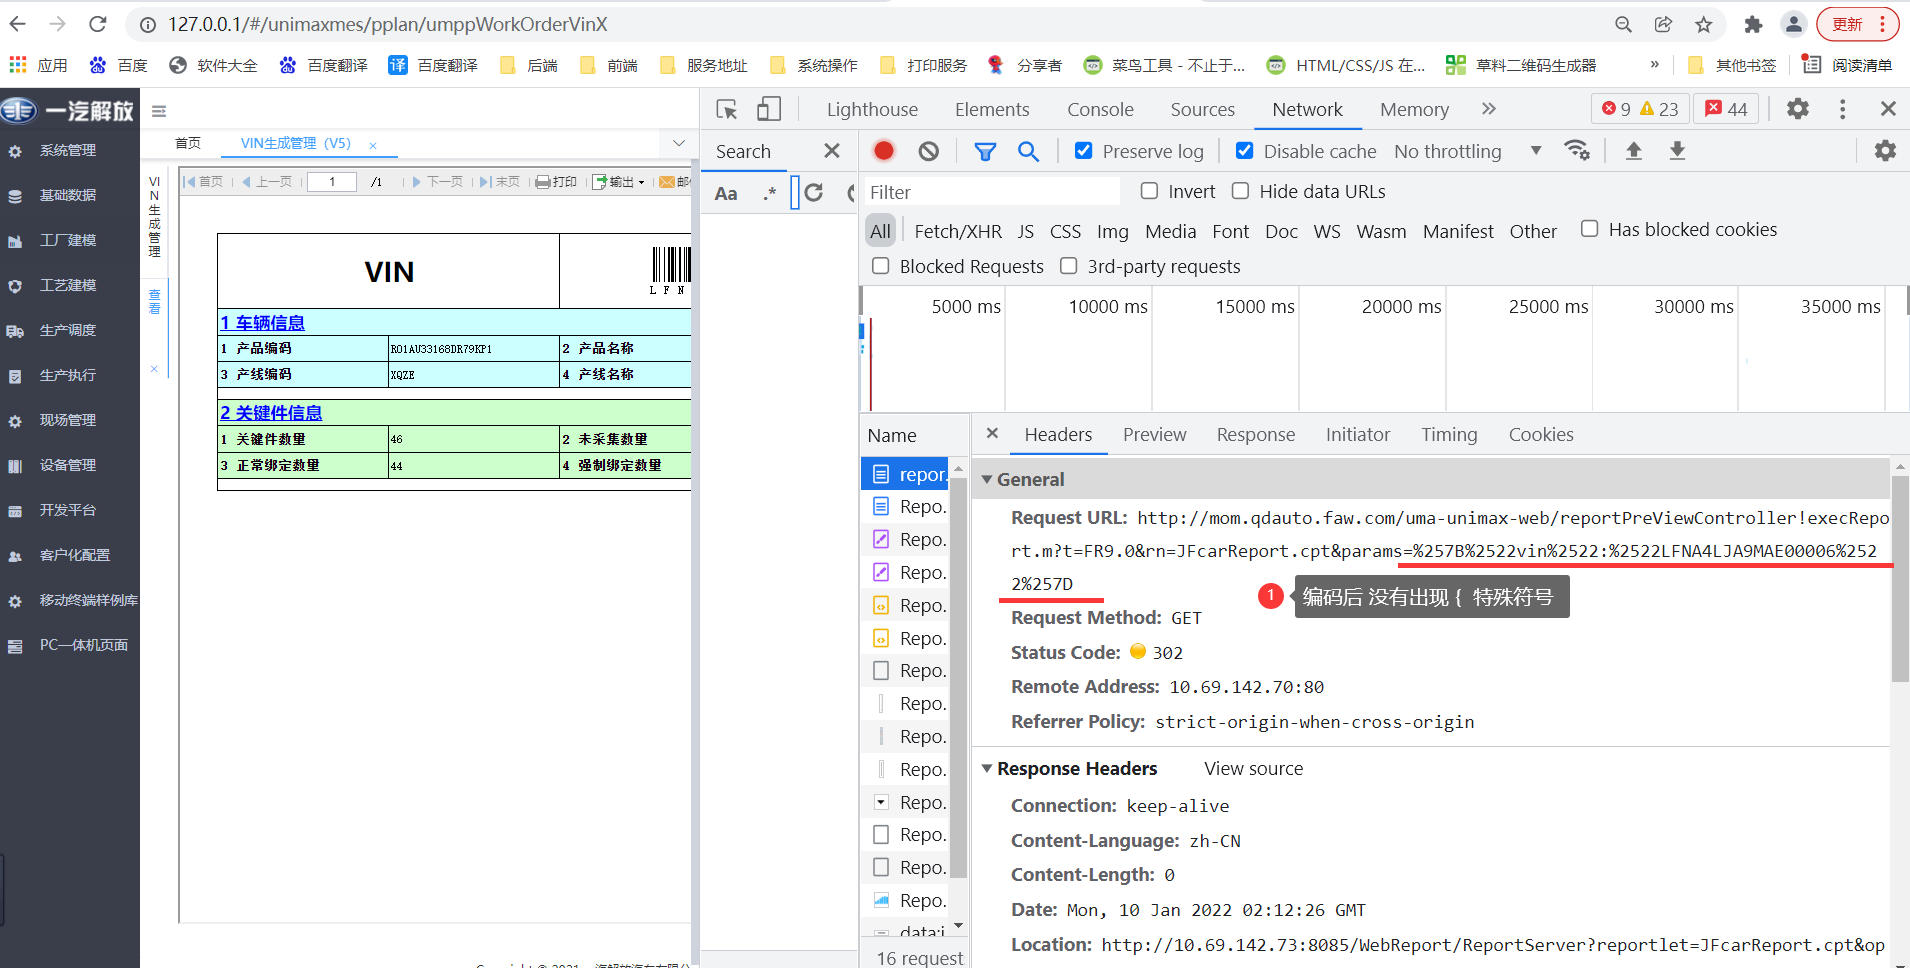Open the 输出 export dropdown
This screenshot has height=968, width=1910.
point(618,182)
